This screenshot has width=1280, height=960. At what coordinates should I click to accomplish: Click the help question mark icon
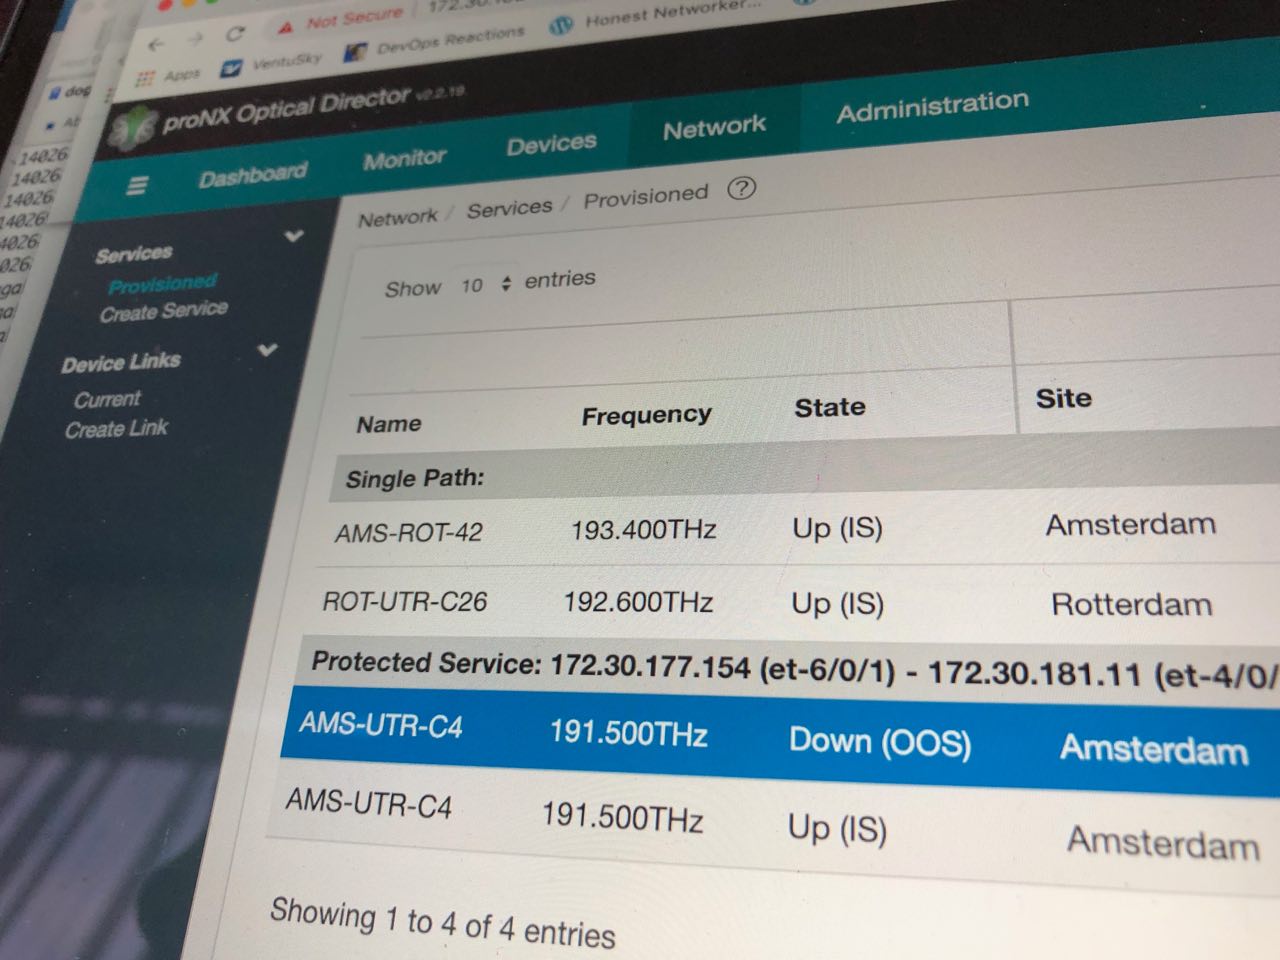coord(741,188)
